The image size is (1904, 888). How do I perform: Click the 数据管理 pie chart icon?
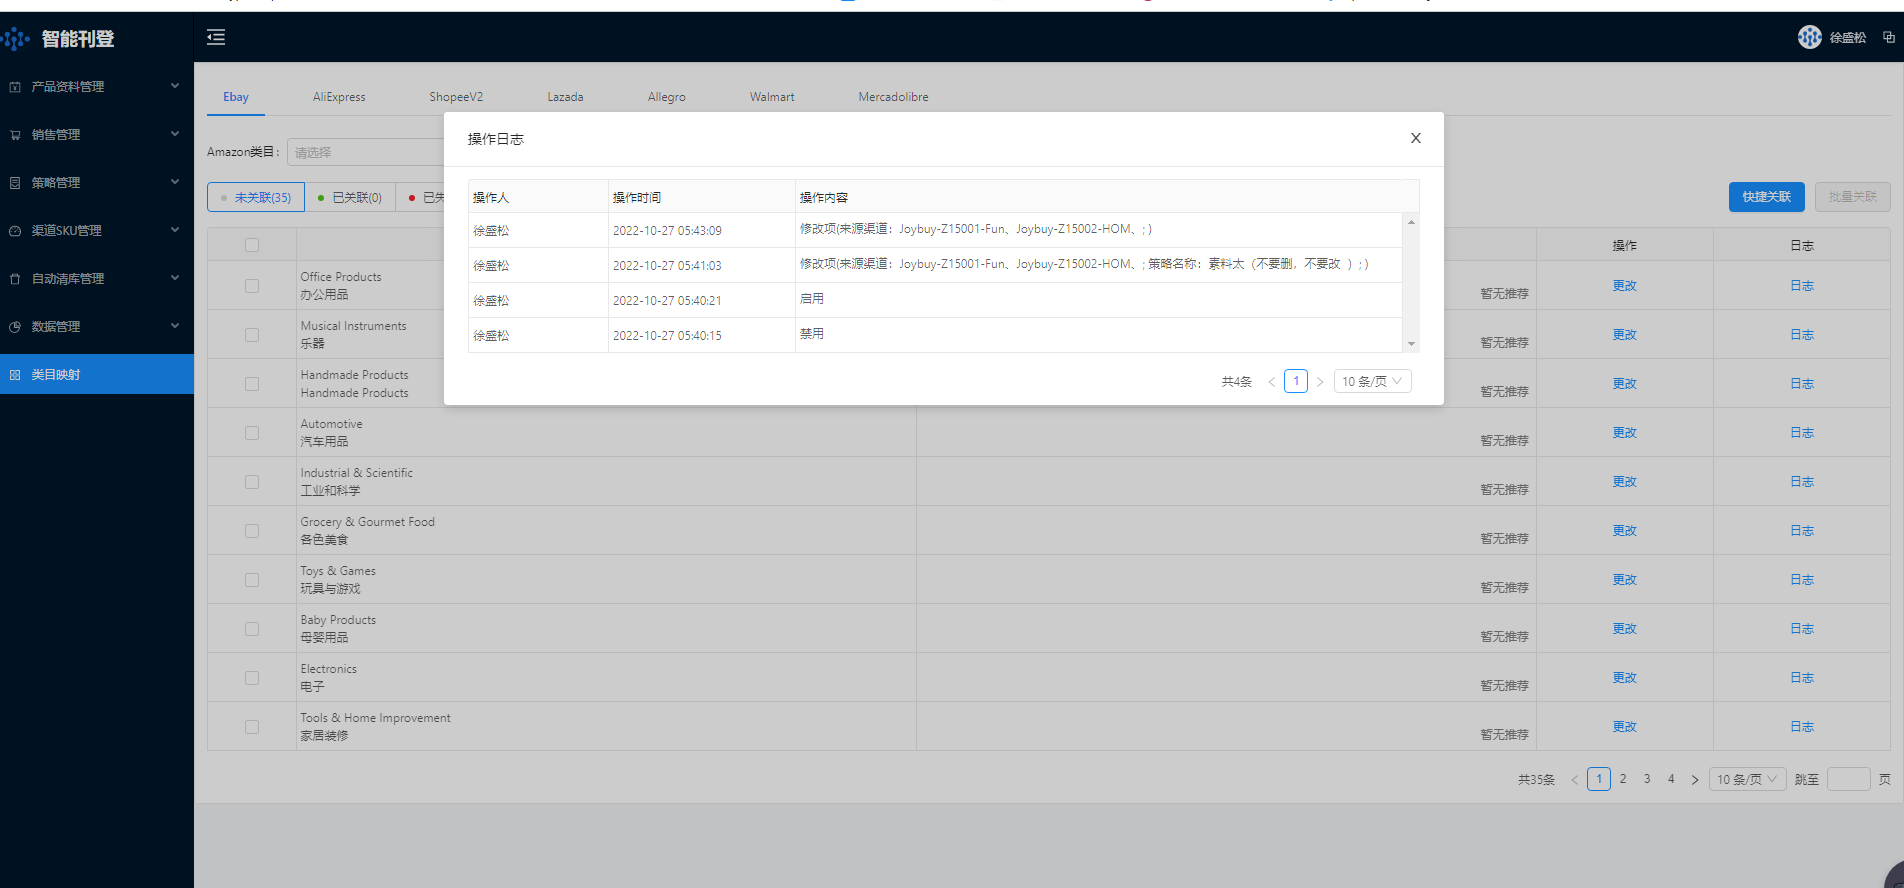(x=15, y=327)
